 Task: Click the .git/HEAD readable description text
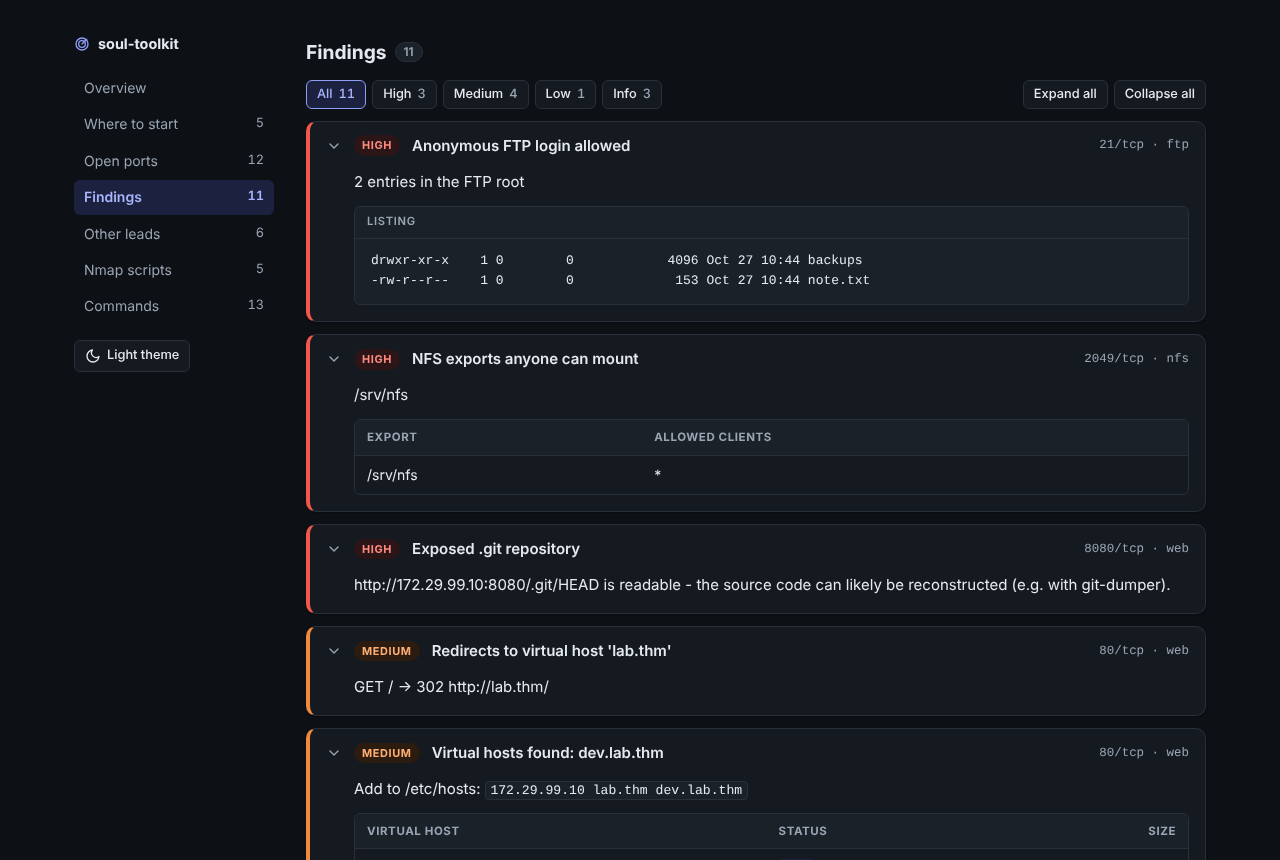[762, 585]
